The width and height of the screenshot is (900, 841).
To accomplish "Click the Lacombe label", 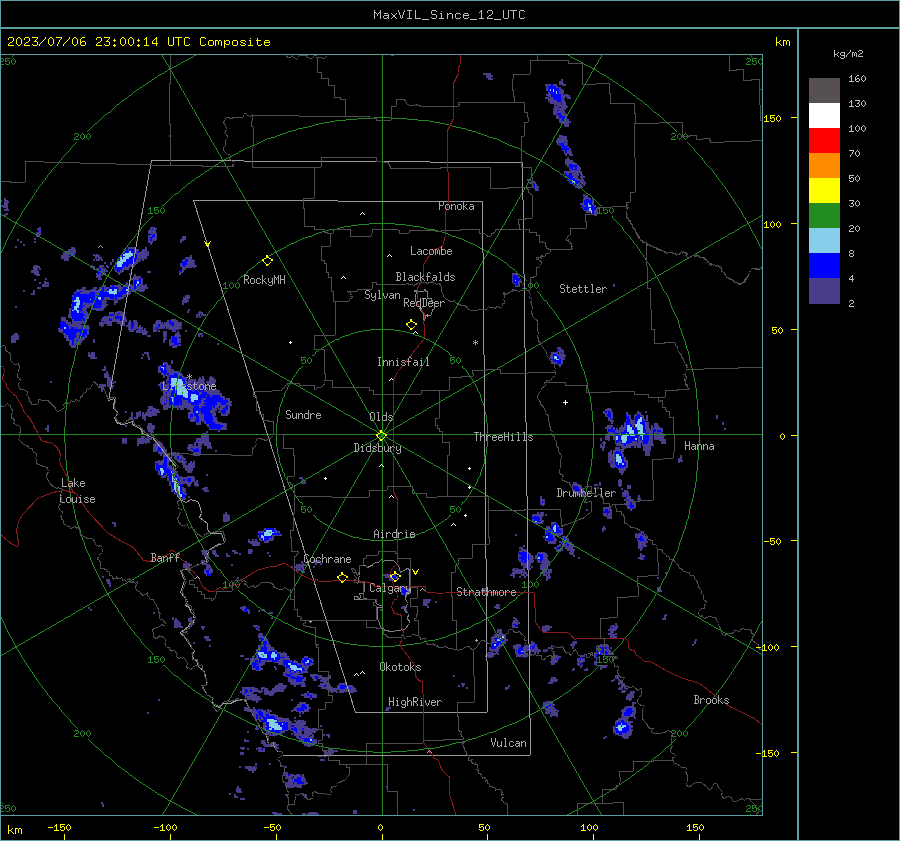I will tap(431, 251).
